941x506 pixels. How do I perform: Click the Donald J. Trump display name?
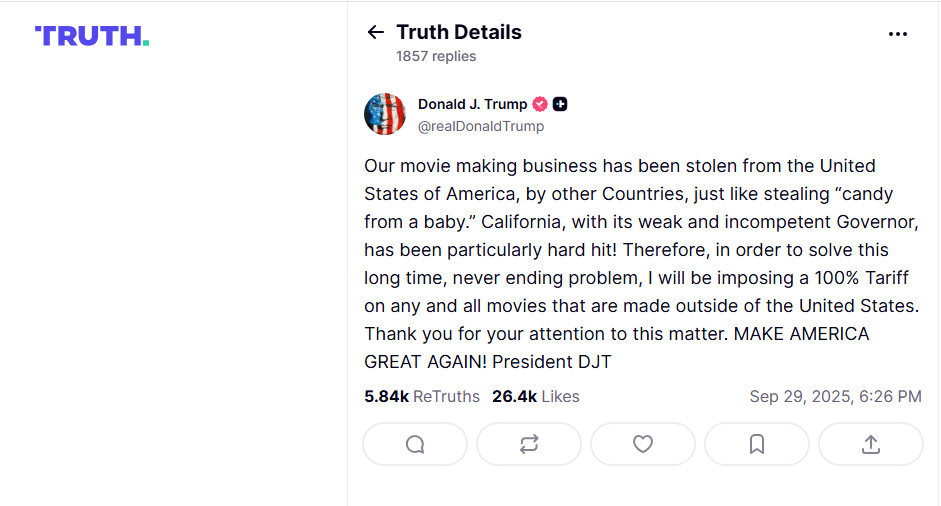pyautogui.click(x=472, y=104)
